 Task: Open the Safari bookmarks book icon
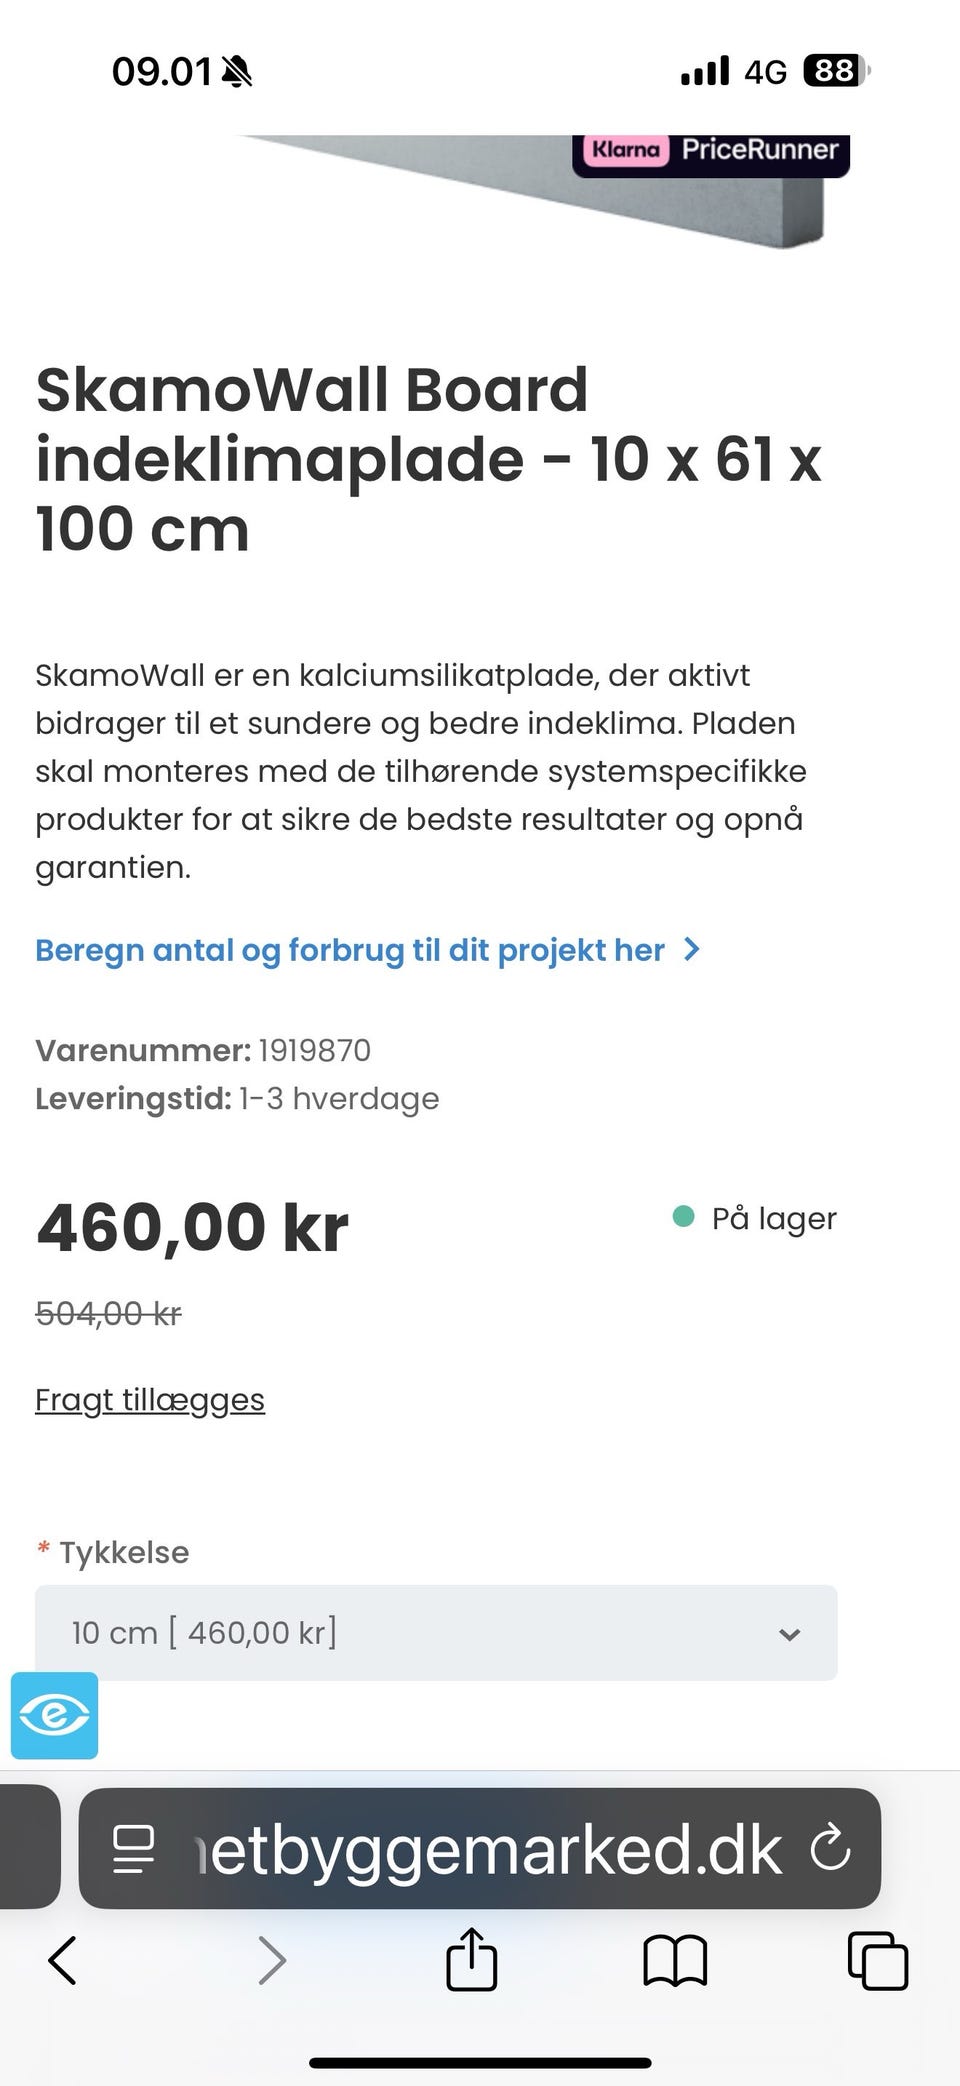(x=675, y=1960)
